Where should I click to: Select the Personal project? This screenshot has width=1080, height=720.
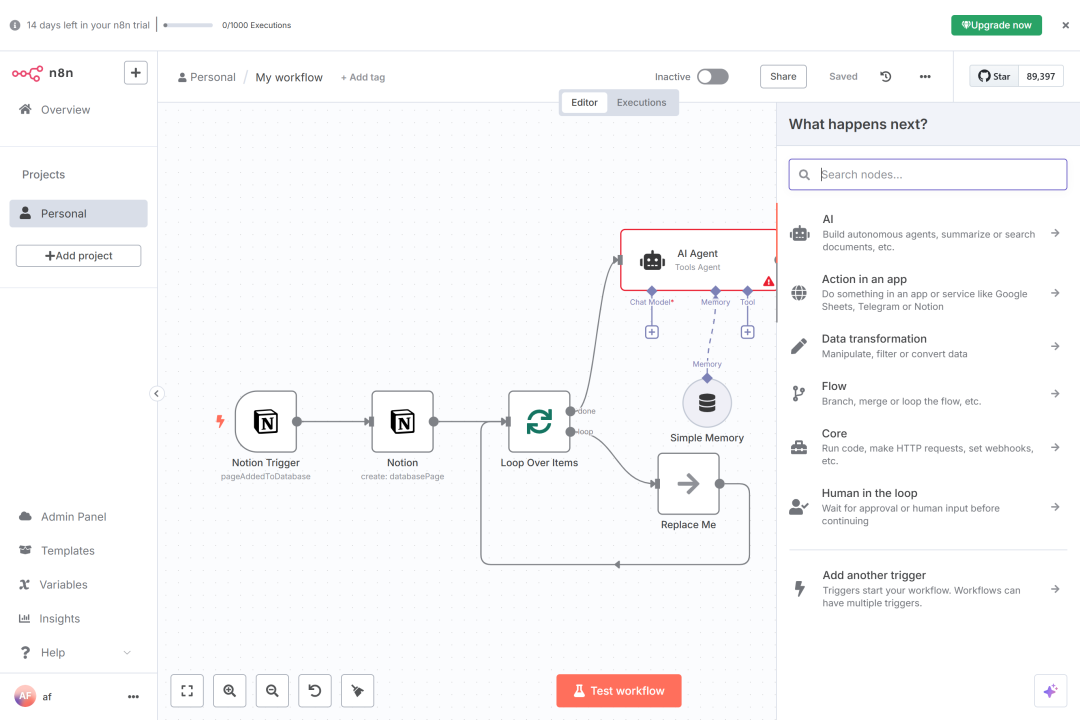pos(79,214)
